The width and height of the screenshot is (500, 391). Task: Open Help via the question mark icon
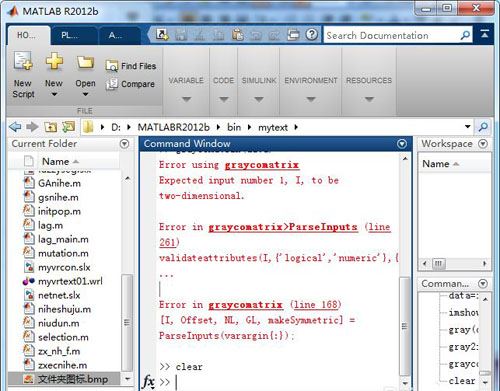[x=312, y=35]
